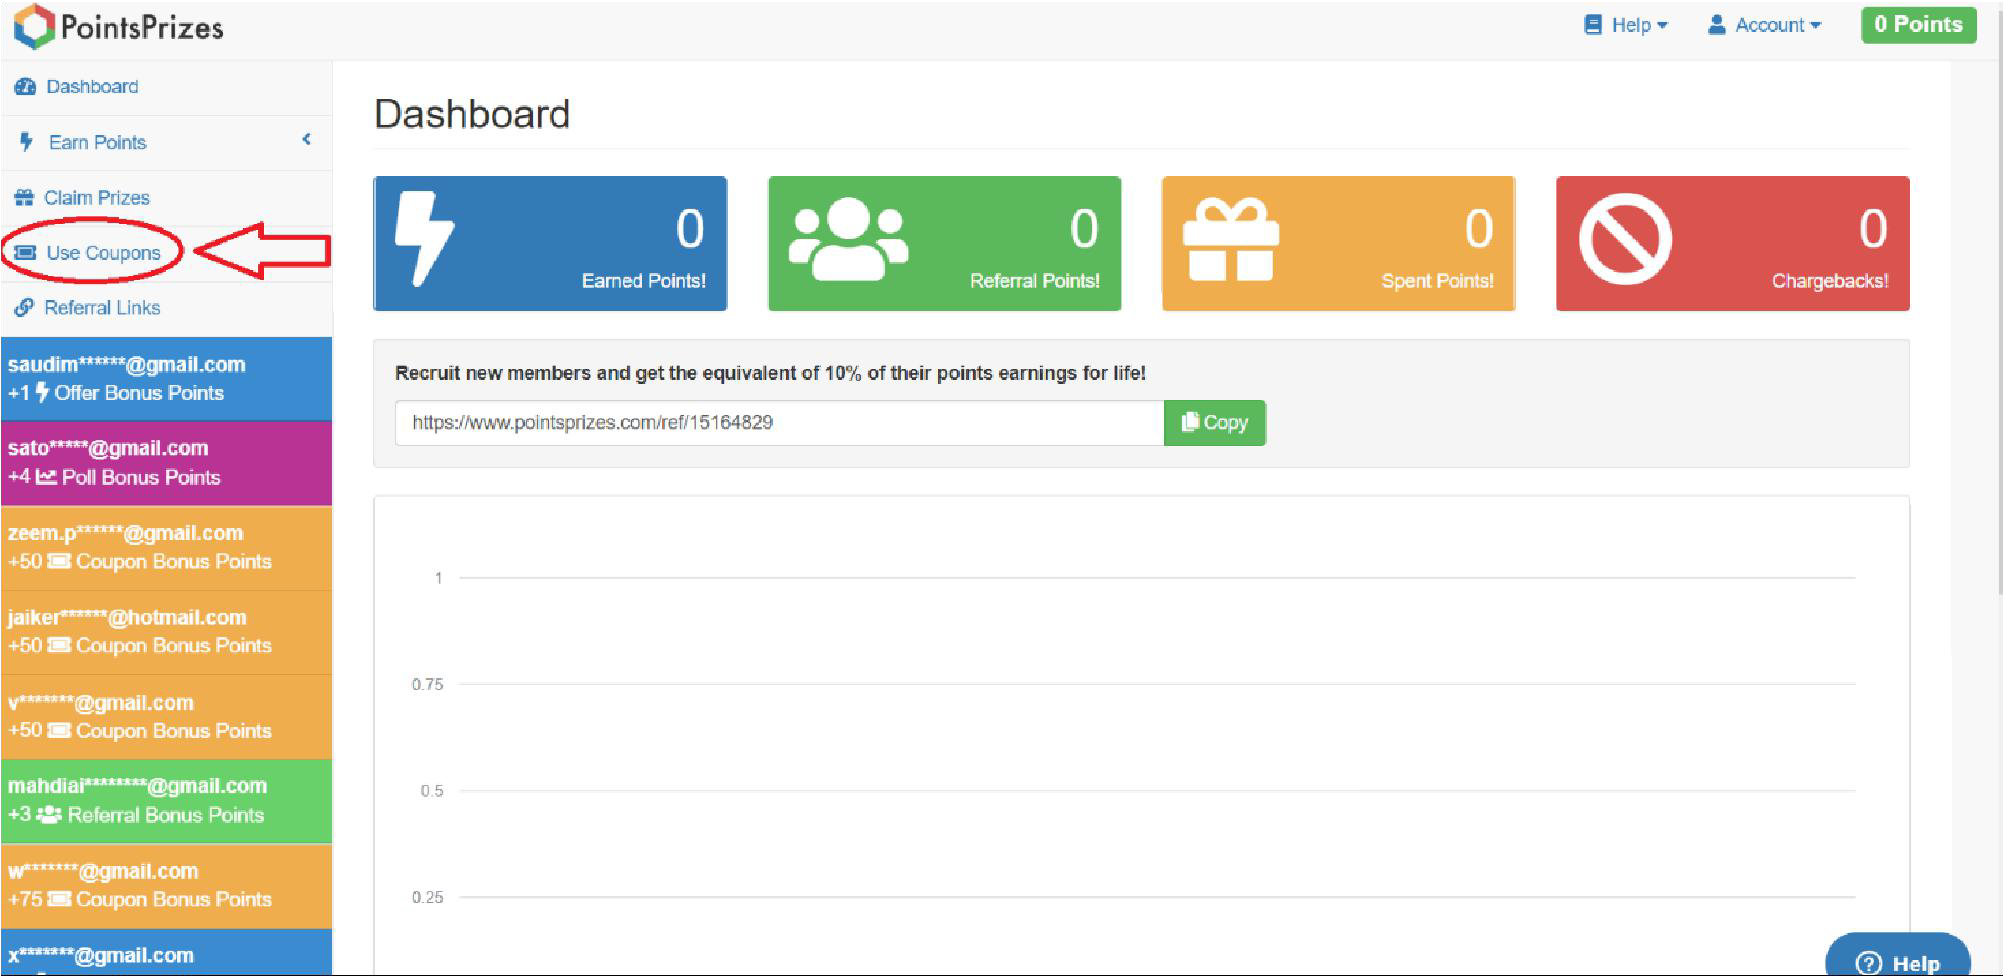Click the PointsPrizes brand name
Image resolution: width=2003 pixels, height=976 pixels.
coord(142,27)
